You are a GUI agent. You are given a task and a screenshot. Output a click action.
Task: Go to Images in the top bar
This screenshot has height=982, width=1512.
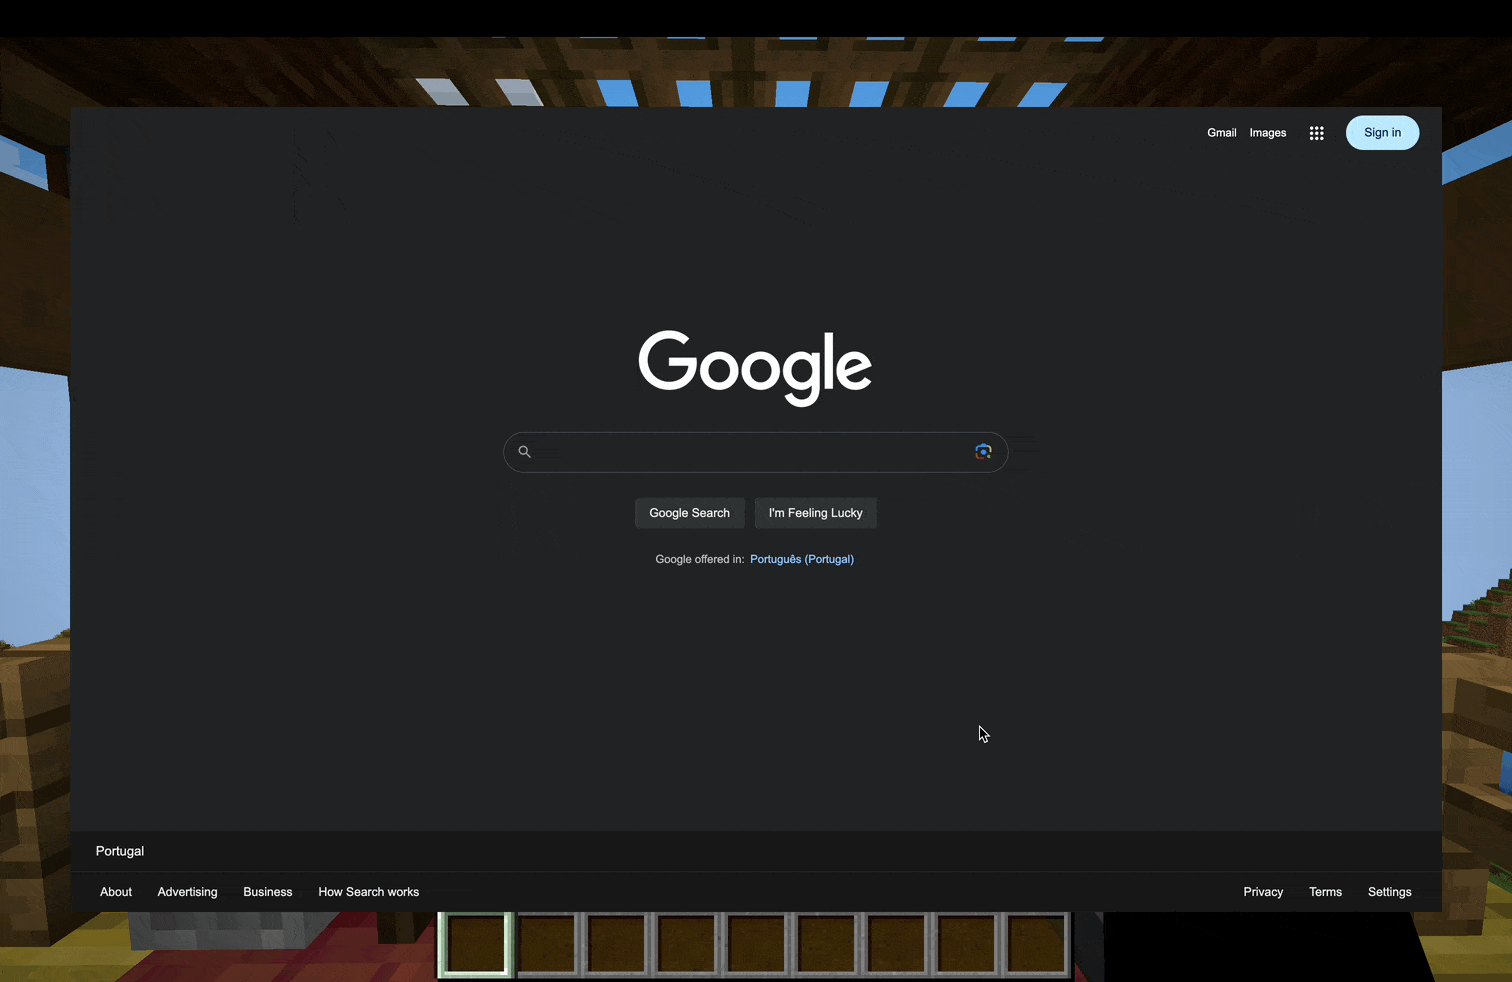[x=1267, y=133]
